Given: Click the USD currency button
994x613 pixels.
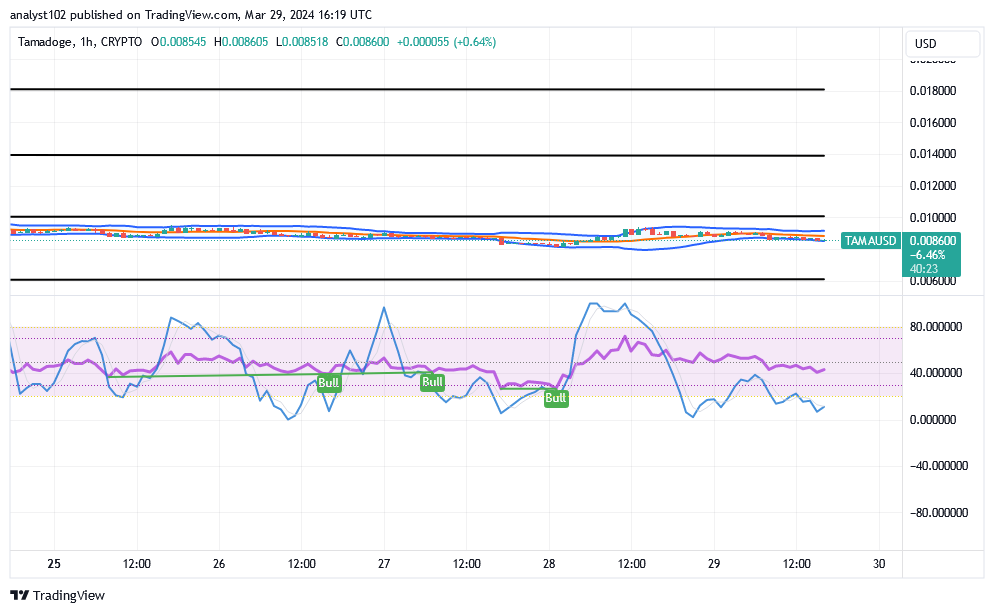Looking at the screenshot, I should [942, 44].
